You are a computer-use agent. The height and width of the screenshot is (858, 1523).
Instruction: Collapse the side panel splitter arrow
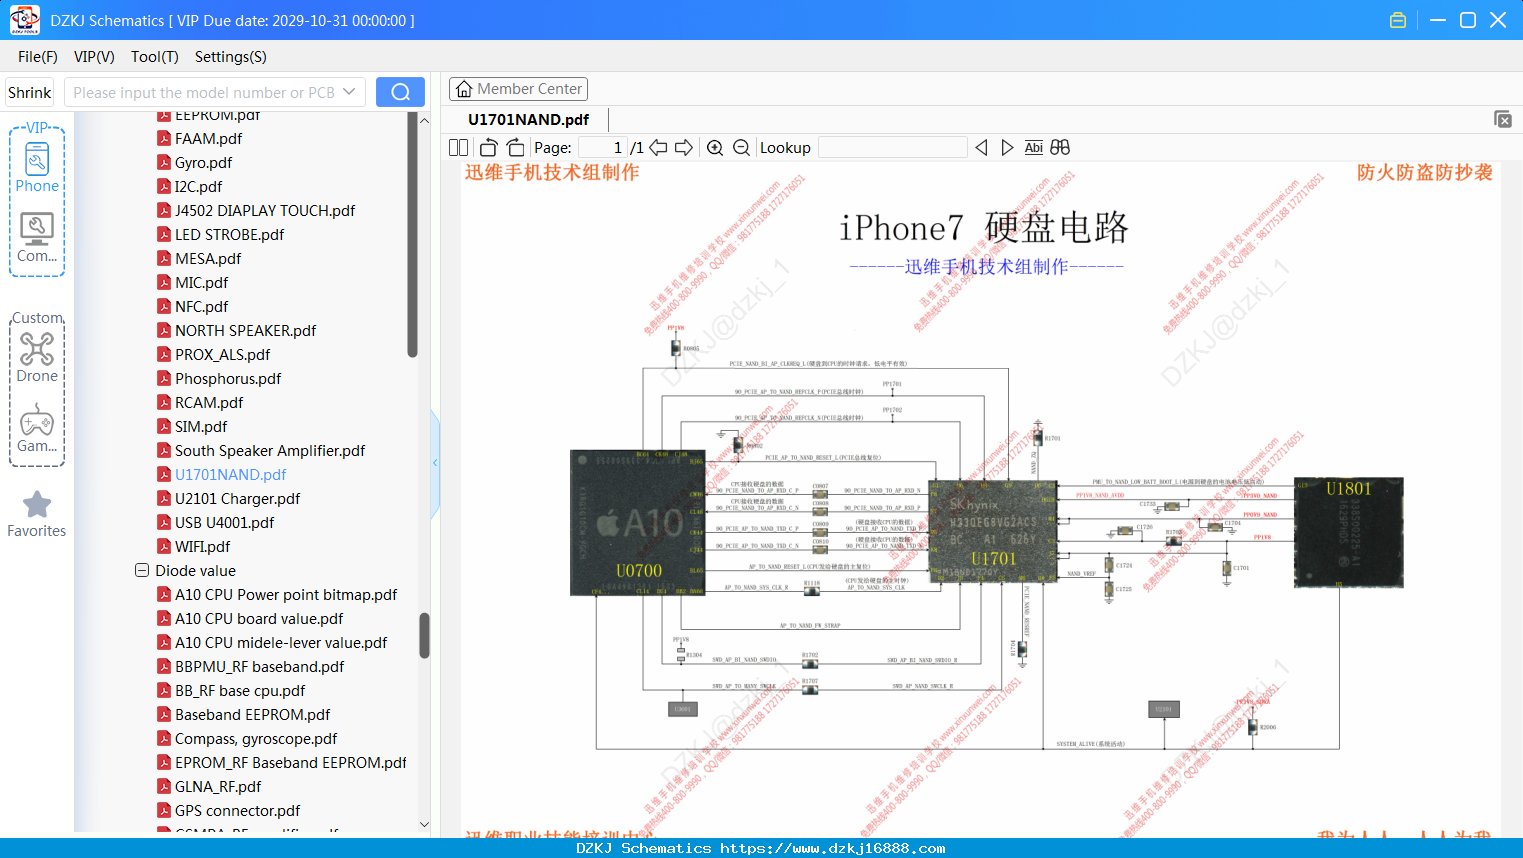point(435,463)
